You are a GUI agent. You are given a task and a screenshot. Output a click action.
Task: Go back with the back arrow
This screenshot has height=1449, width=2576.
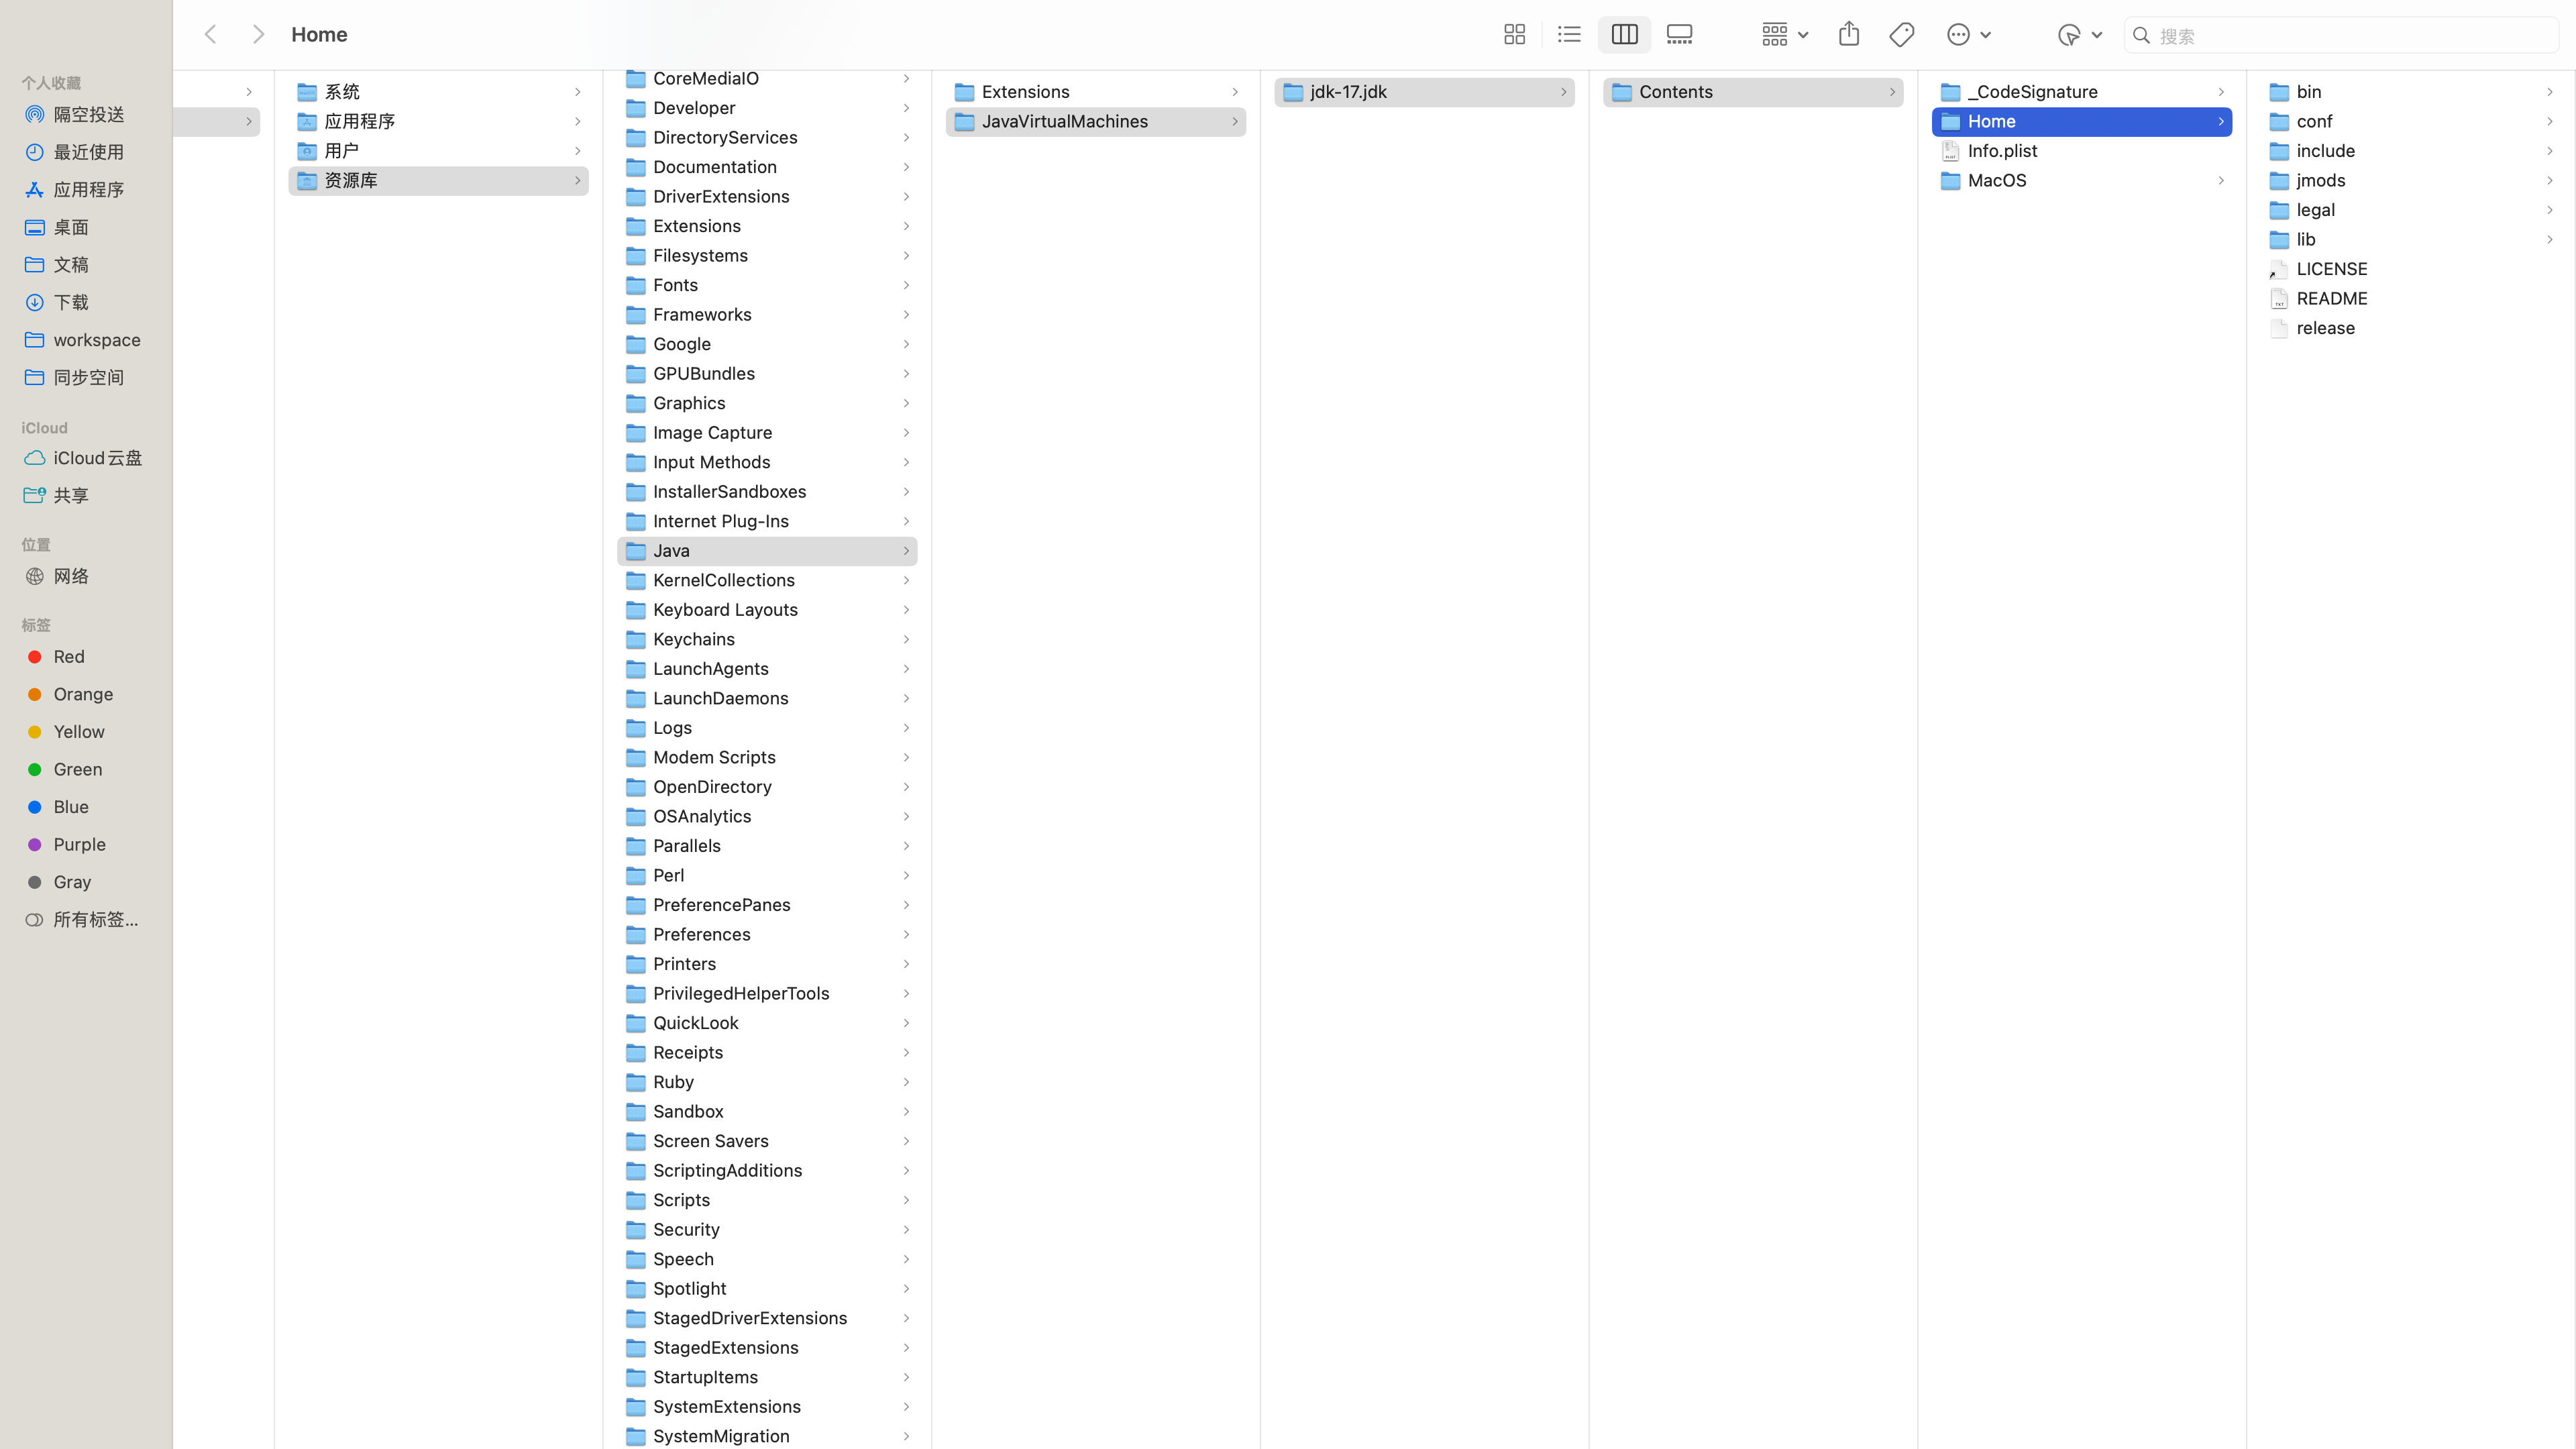click(210, 35)
